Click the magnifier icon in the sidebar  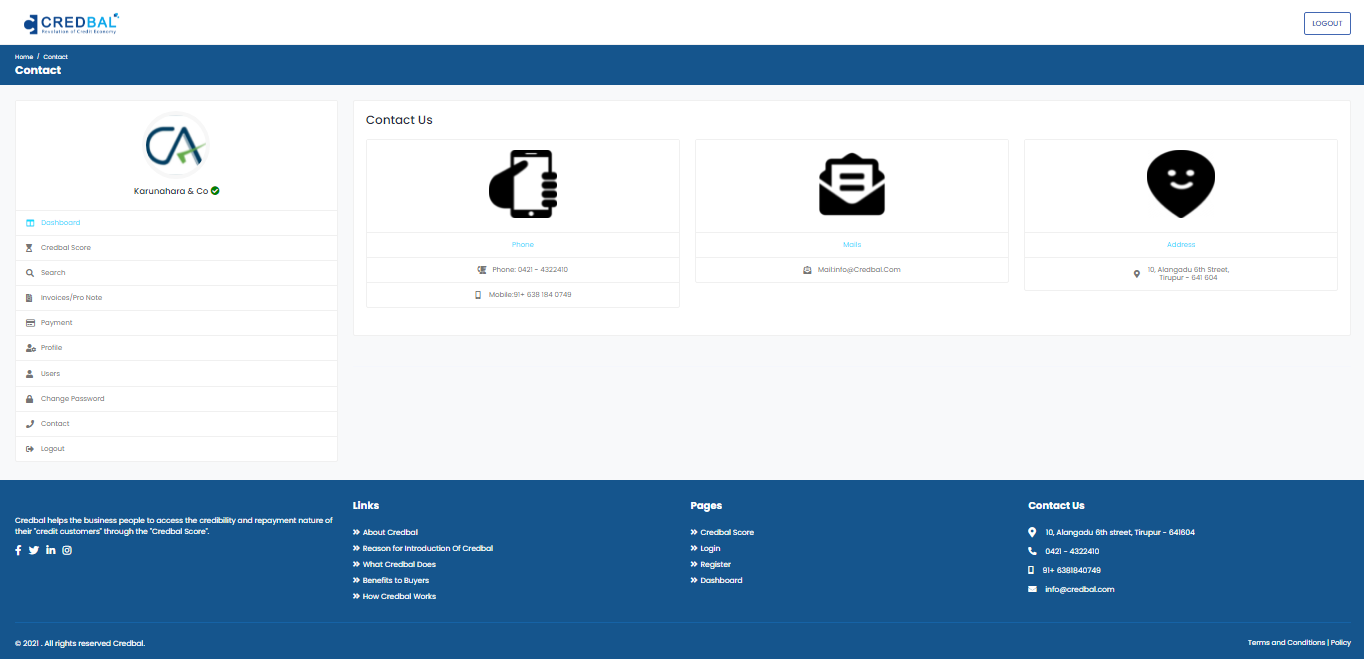pos(30,273)
